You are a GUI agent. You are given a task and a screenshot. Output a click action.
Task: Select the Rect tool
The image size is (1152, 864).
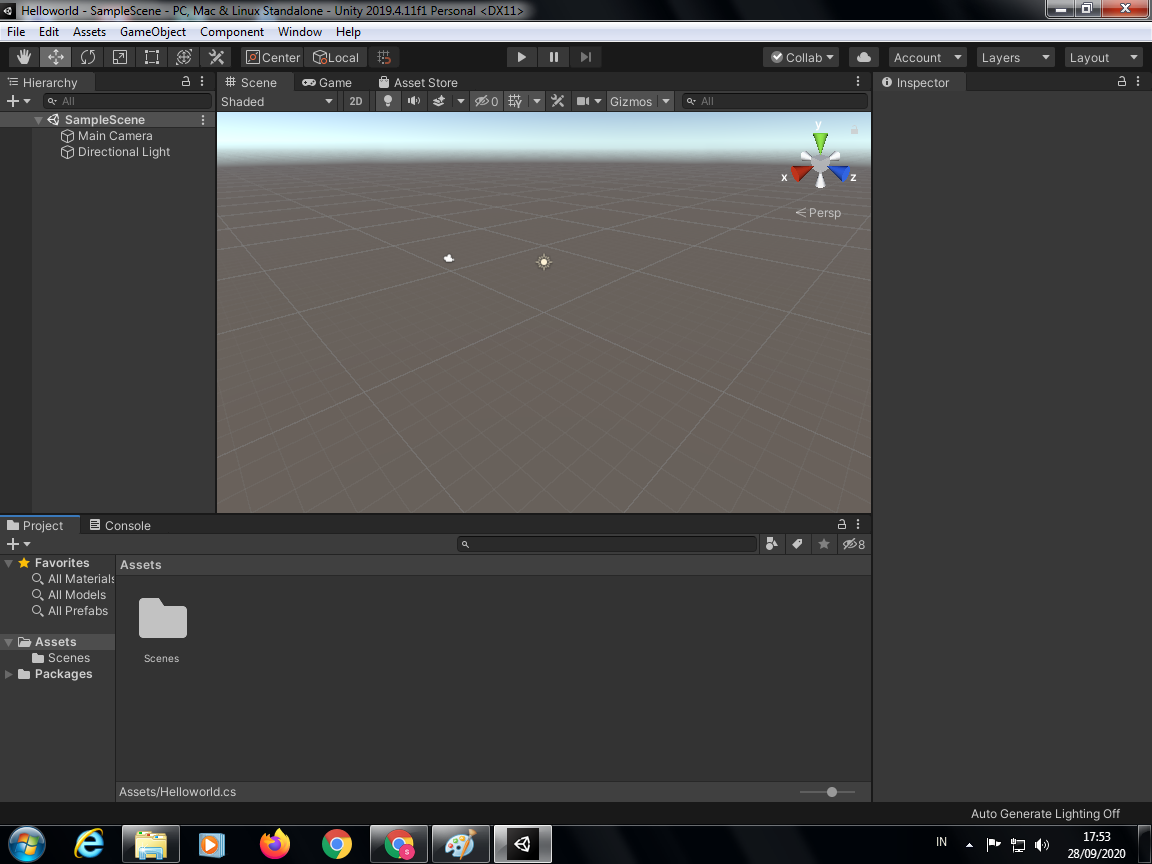pyautogui.click(x=152, y=57)
